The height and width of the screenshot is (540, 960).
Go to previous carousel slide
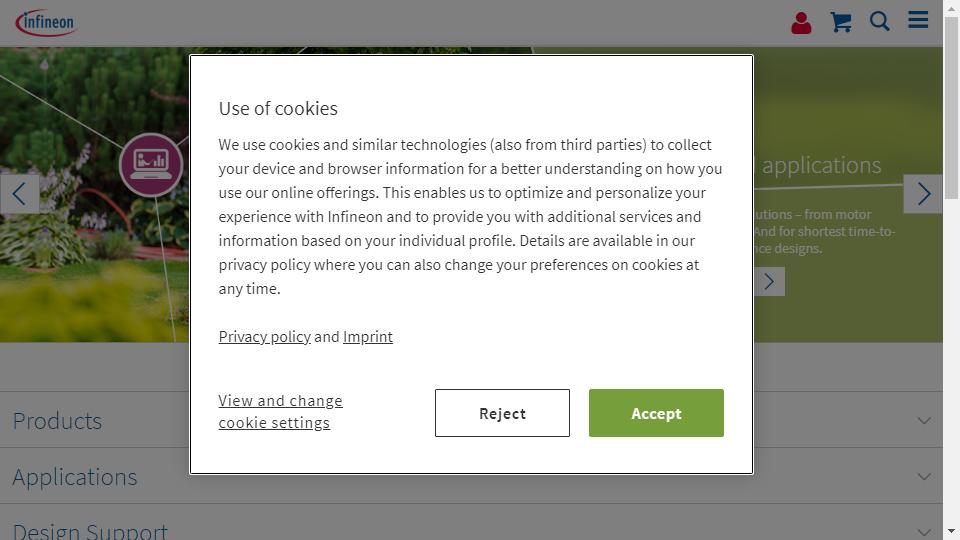(20, 193)
